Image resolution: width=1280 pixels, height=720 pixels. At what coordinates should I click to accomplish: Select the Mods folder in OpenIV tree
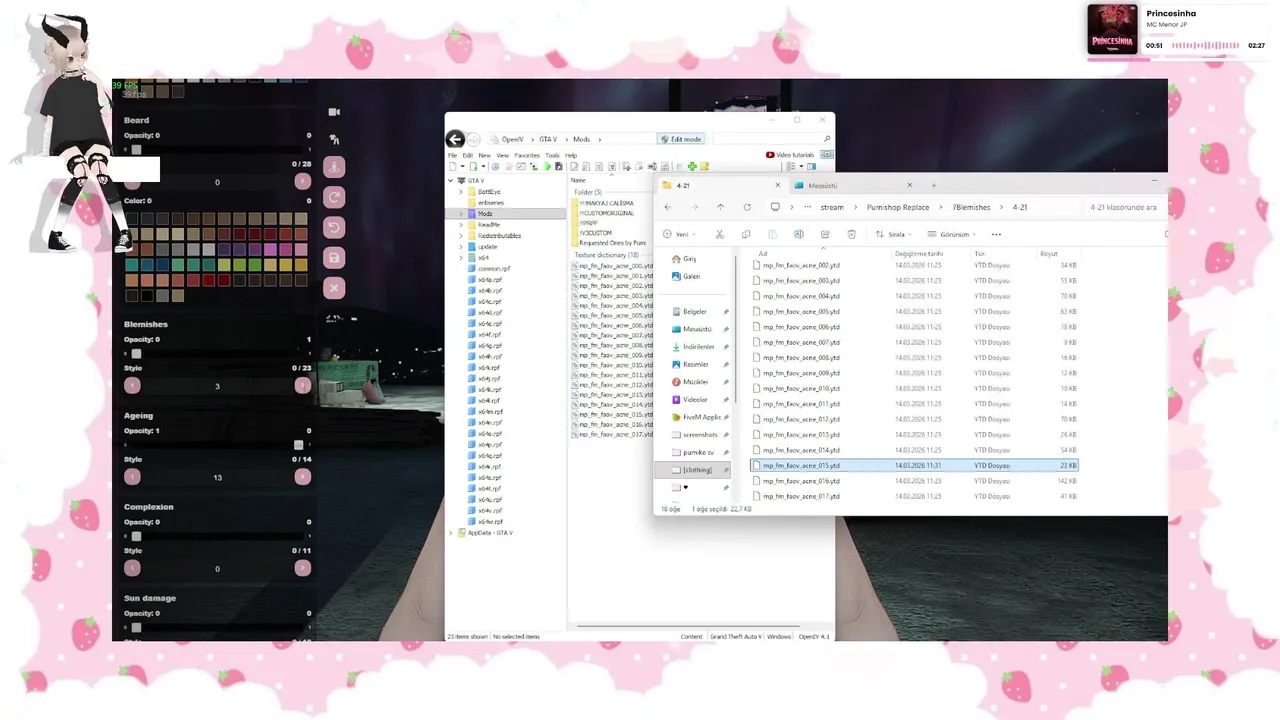[485, 213]
